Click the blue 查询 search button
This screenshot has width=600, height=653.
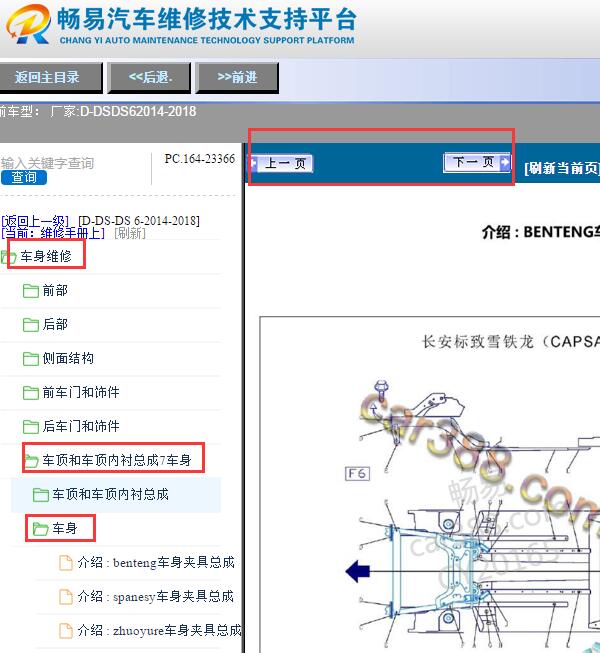pos(24,178)
